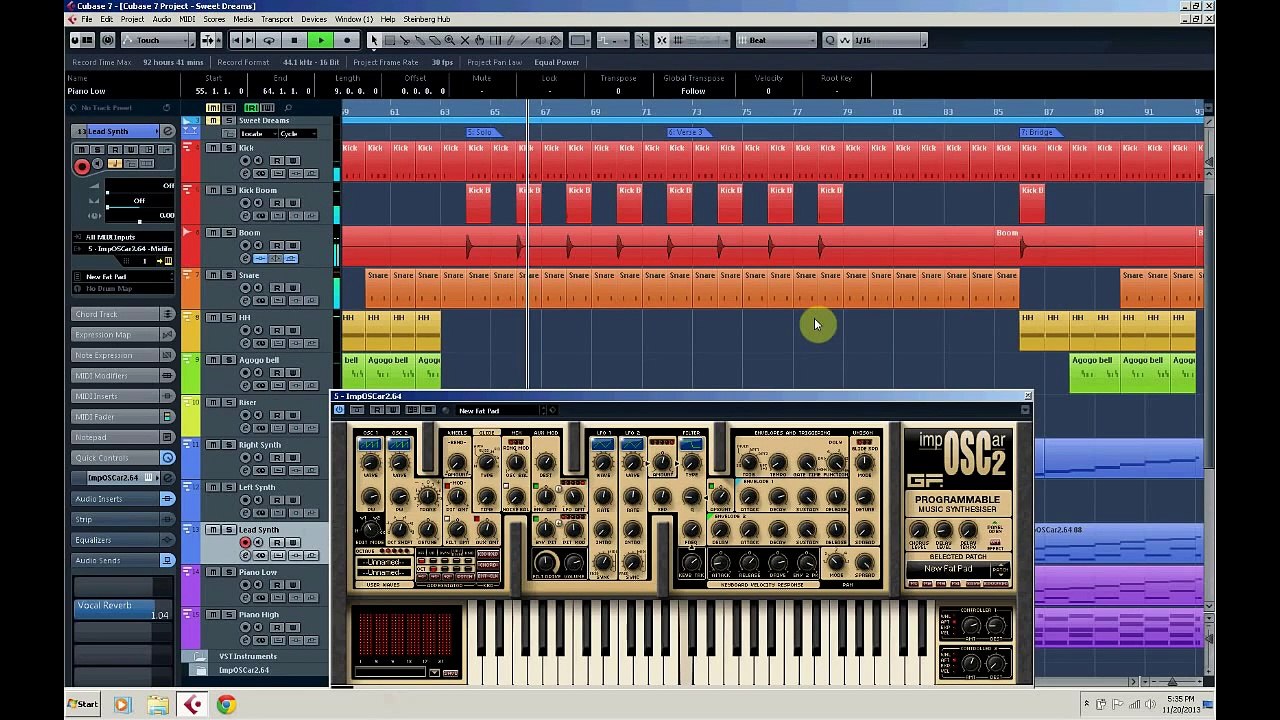The height and width of the screenshot is (720, 1280).
Task: Collapse the Audio Sends inspector section
Action: [123, 560]
